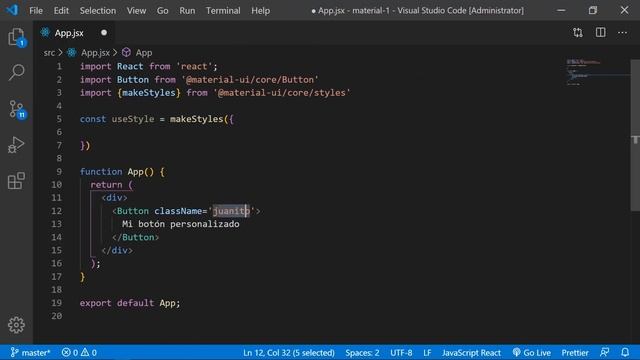Click the vertical editor scrollbar
640x360 pixels.
(x=635, y=135)
